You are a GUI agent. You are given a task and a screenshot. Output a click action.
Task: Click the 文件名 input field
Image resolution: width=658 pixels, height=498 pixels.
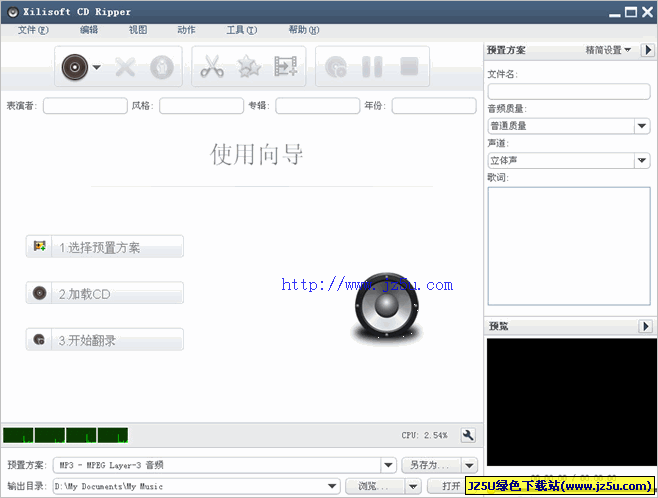[569, 91]
